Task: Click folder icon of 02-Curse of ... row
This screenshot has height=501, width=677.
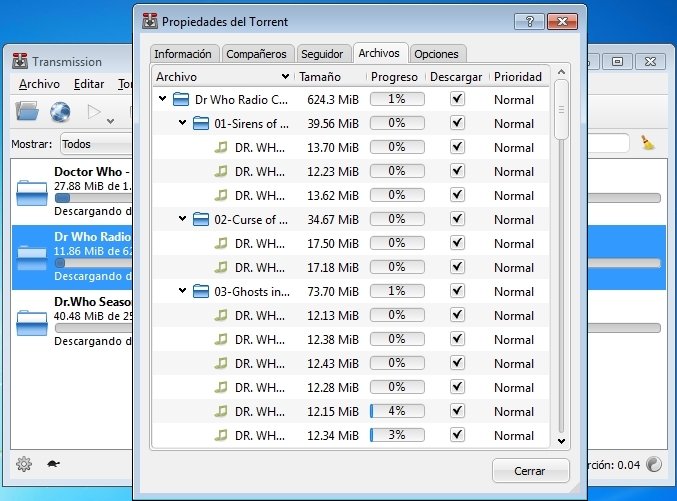Action: (201, 219)
